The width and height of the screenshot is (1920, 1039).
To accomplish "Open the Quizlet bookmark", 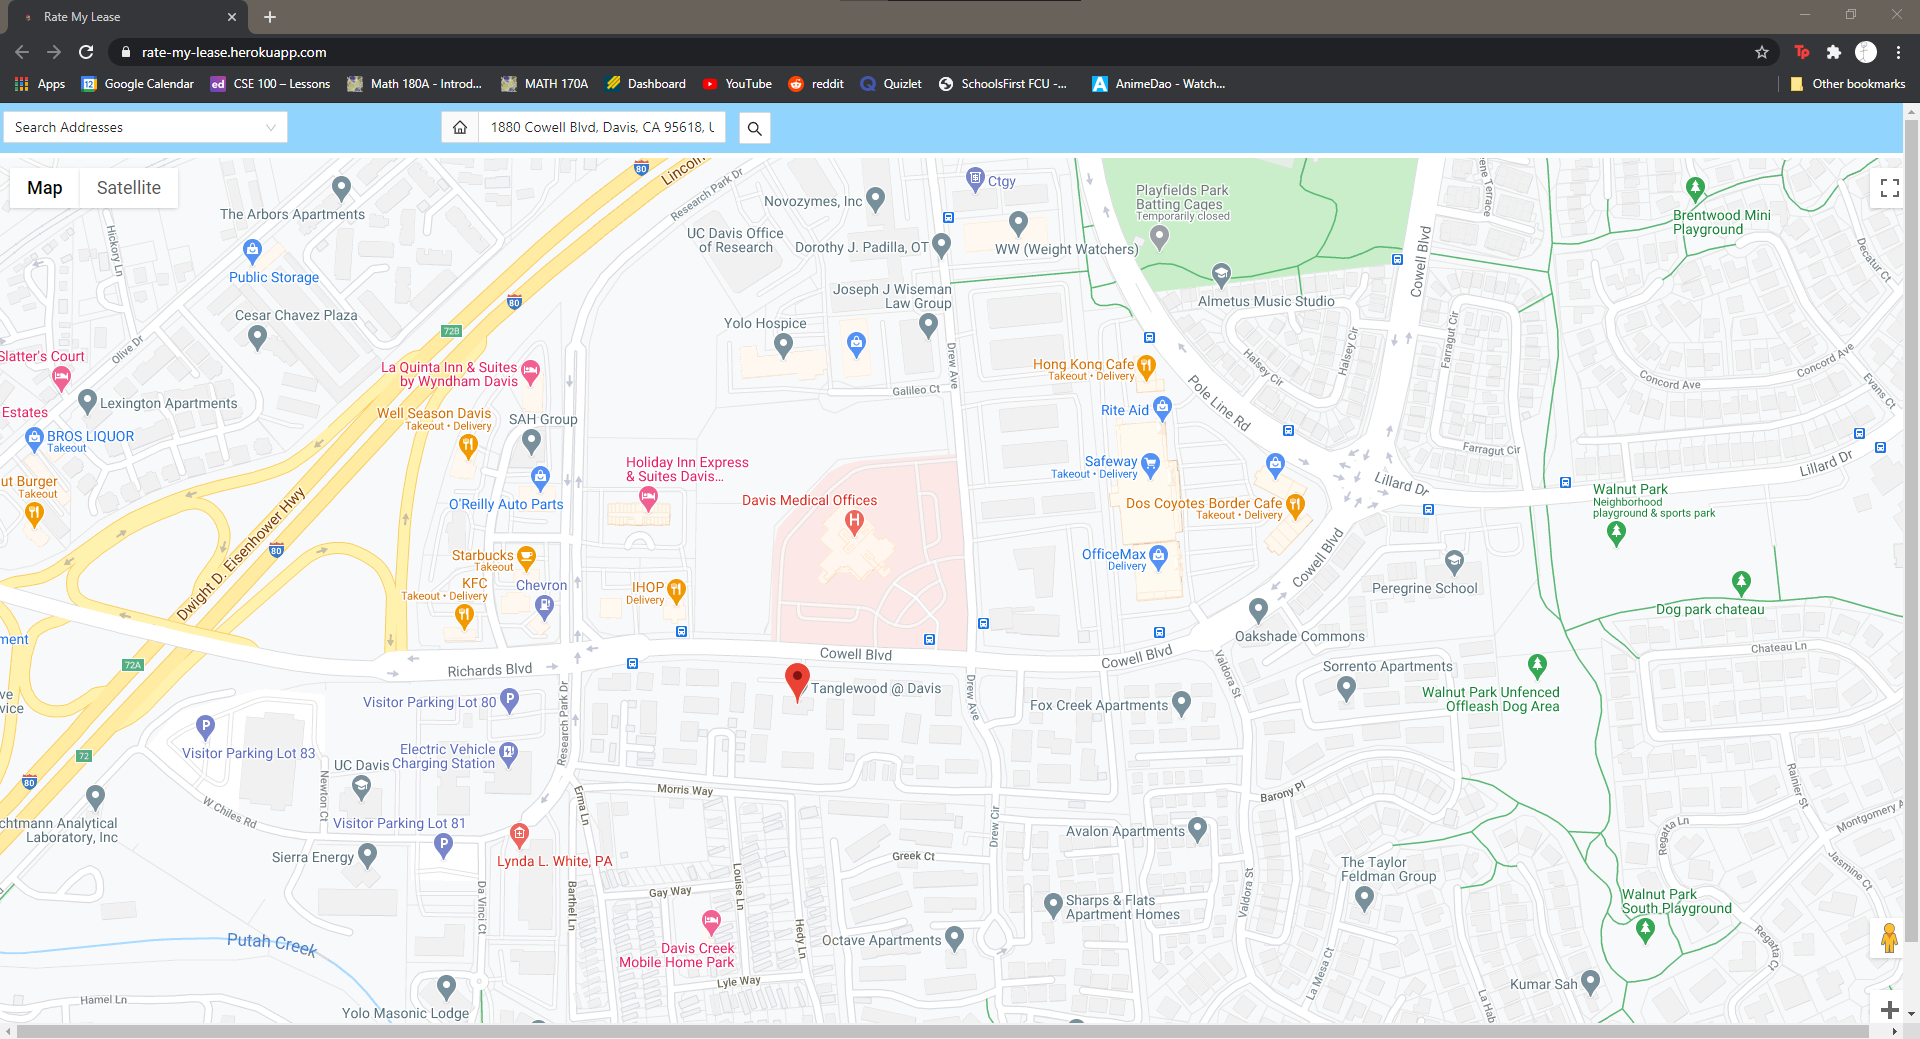I will (x=891, y=84).
